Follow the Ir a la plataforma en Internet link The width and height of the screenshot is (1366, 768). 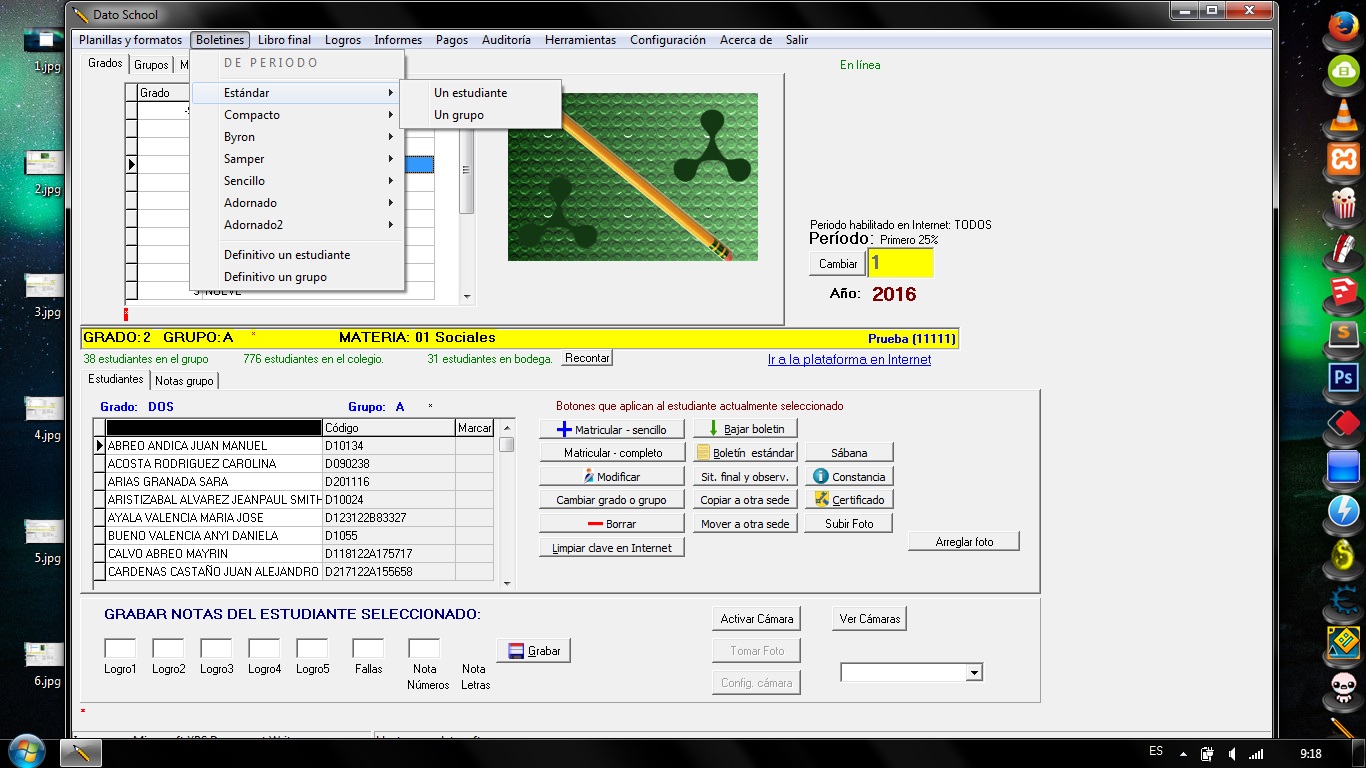coord(849,360)
